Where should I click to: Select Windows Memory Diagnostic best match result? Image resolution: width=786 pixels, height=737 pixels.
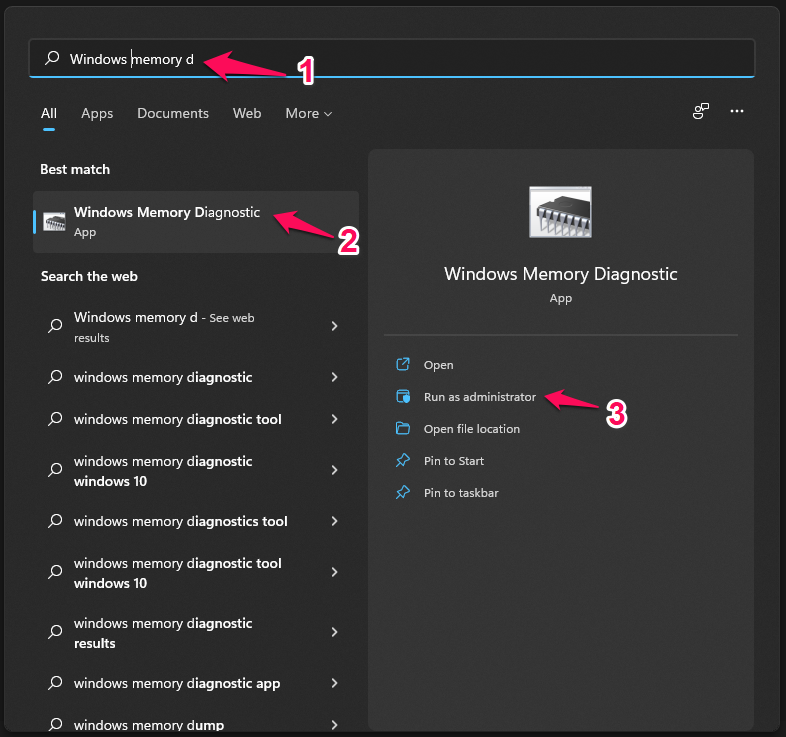click(195, 222)
